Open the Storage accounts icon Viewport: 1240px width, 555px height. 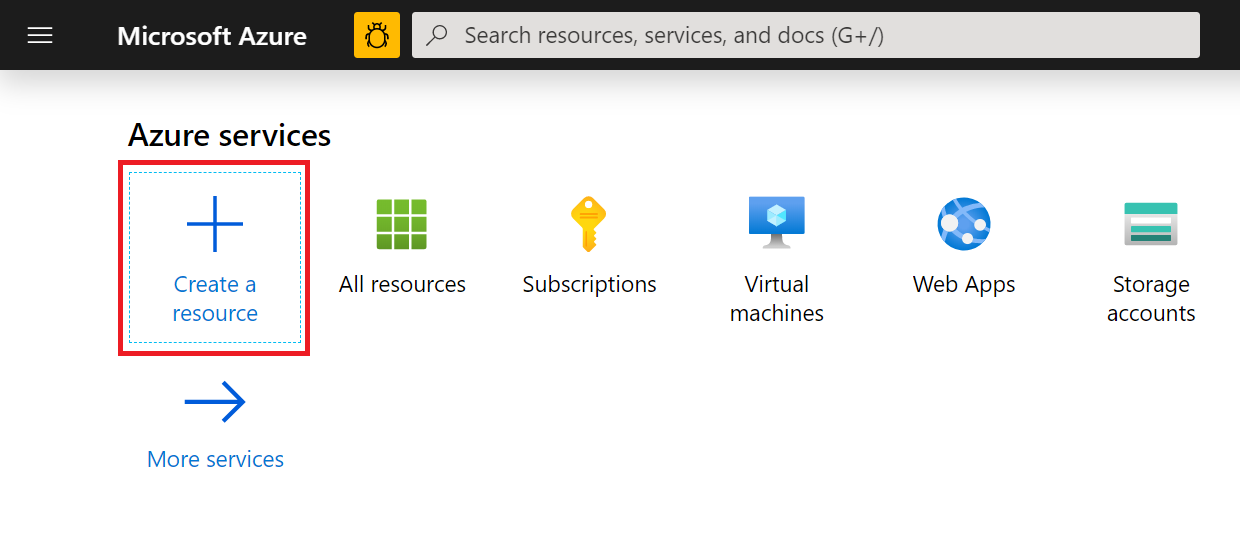point(1151,224)
